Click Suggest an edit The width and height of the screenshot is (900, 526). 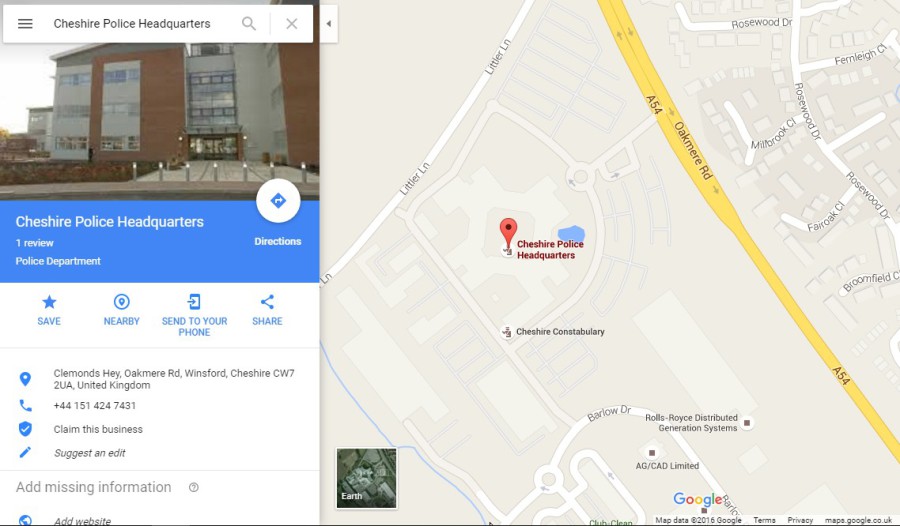[90, 453]
